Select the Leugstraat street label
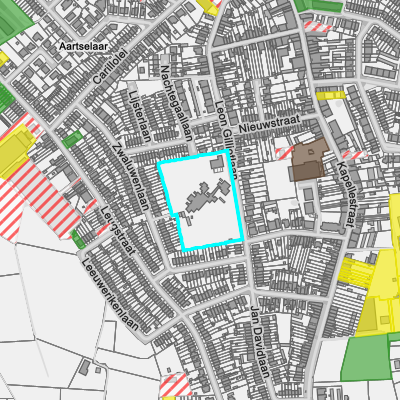The height and width of the screenshot is (400, 400). point(118,231)
